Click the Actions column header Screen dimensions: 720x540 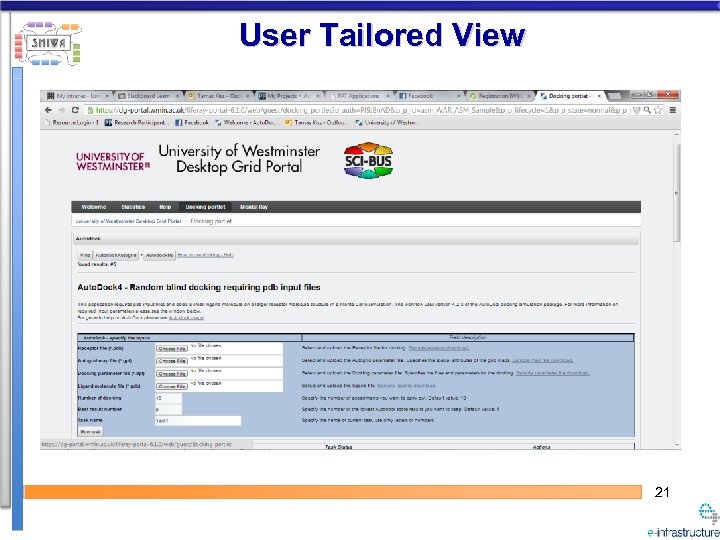tap(541, 447)
